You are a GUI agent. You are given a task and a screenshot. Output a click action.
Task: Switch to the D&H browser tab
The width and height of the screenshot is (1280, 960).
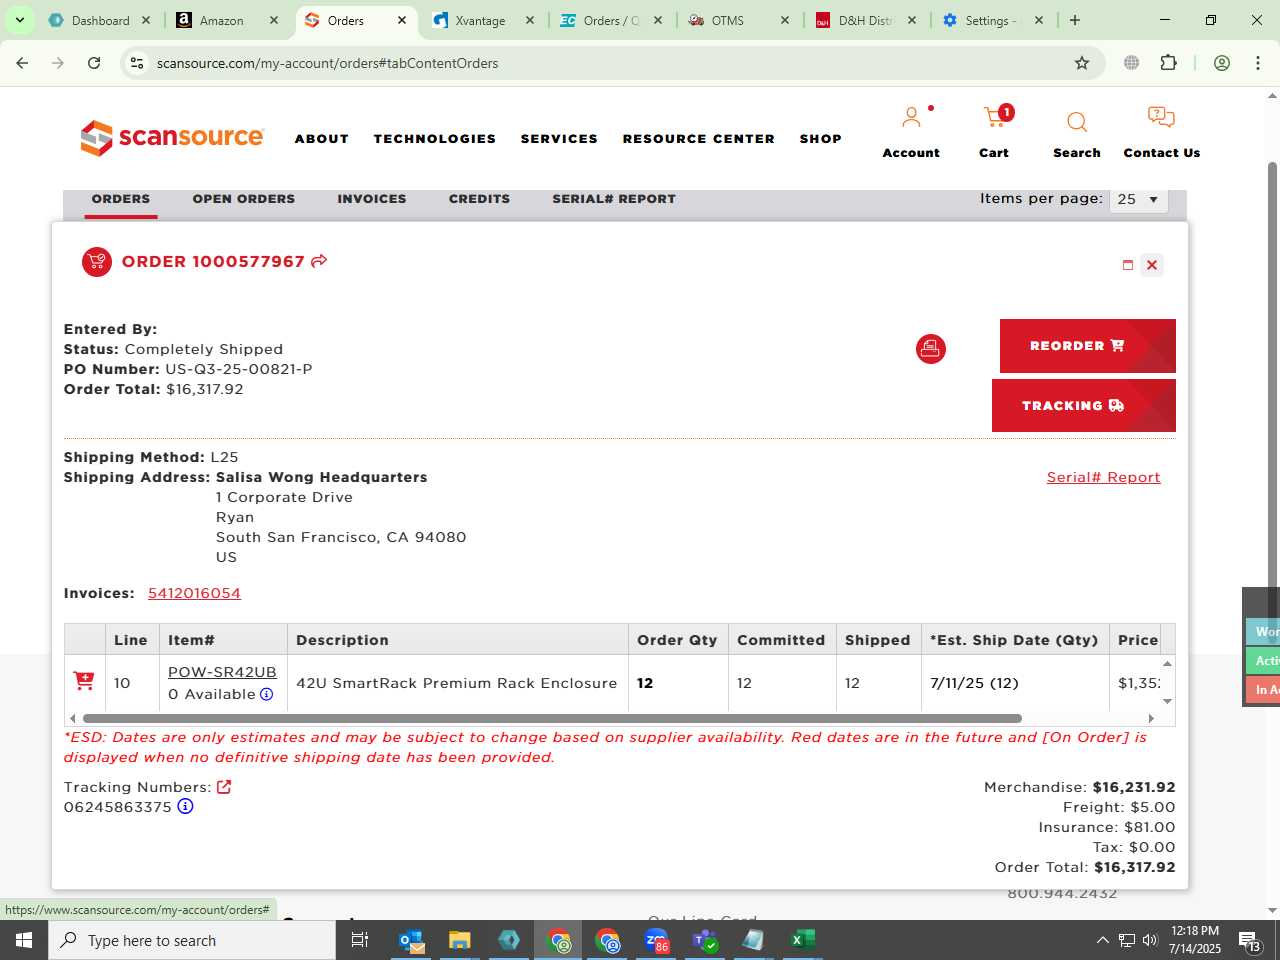pos(866,20)
